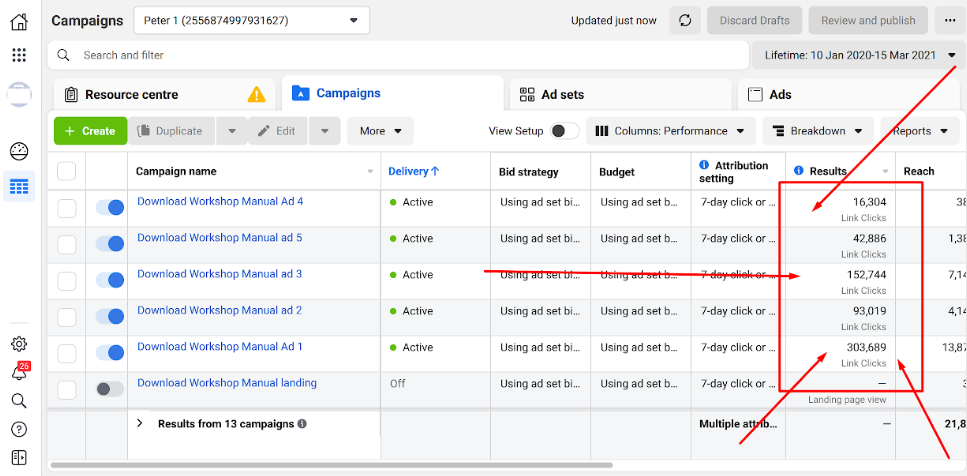
Task: Click the search magnifier in left sidebar
Action: (x=19, y=401)
